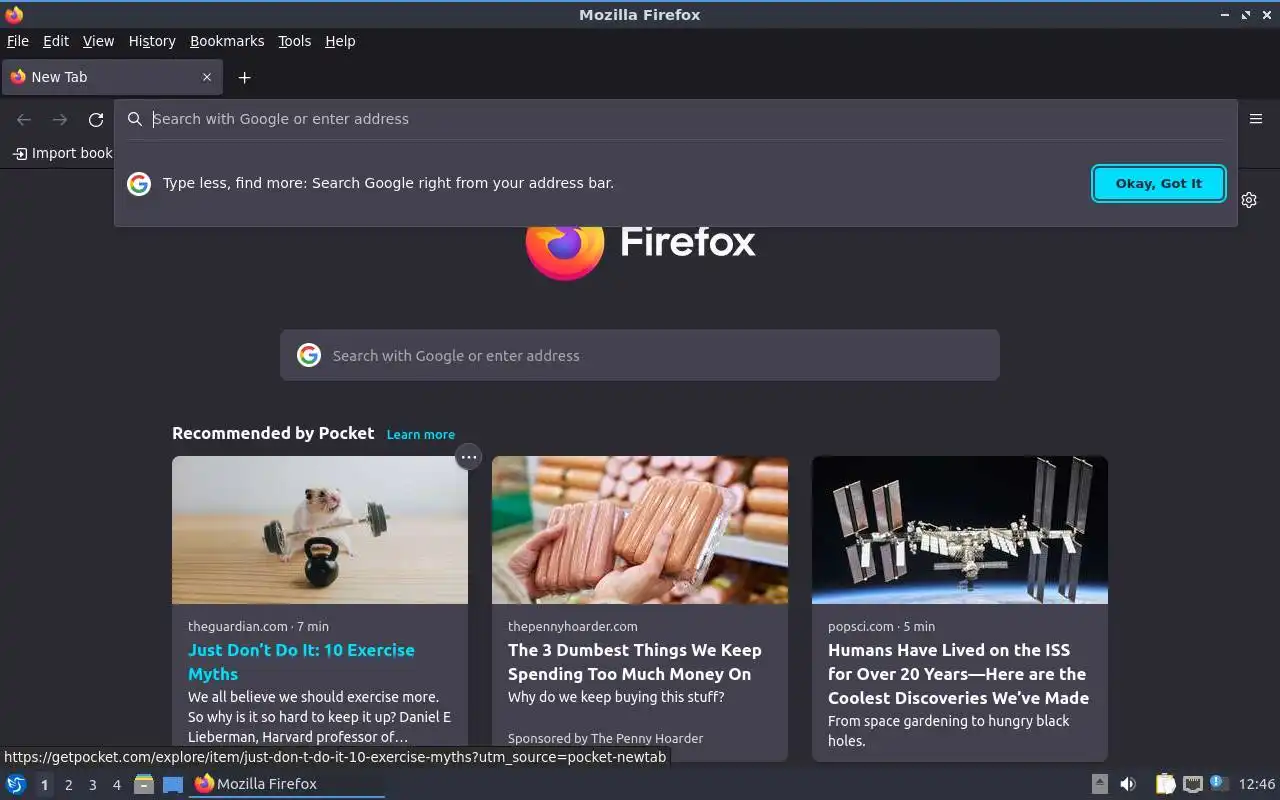Click Recommended by Pocket heading
The width and height of the screenshot is (1280, 800).
pos(273,433)
